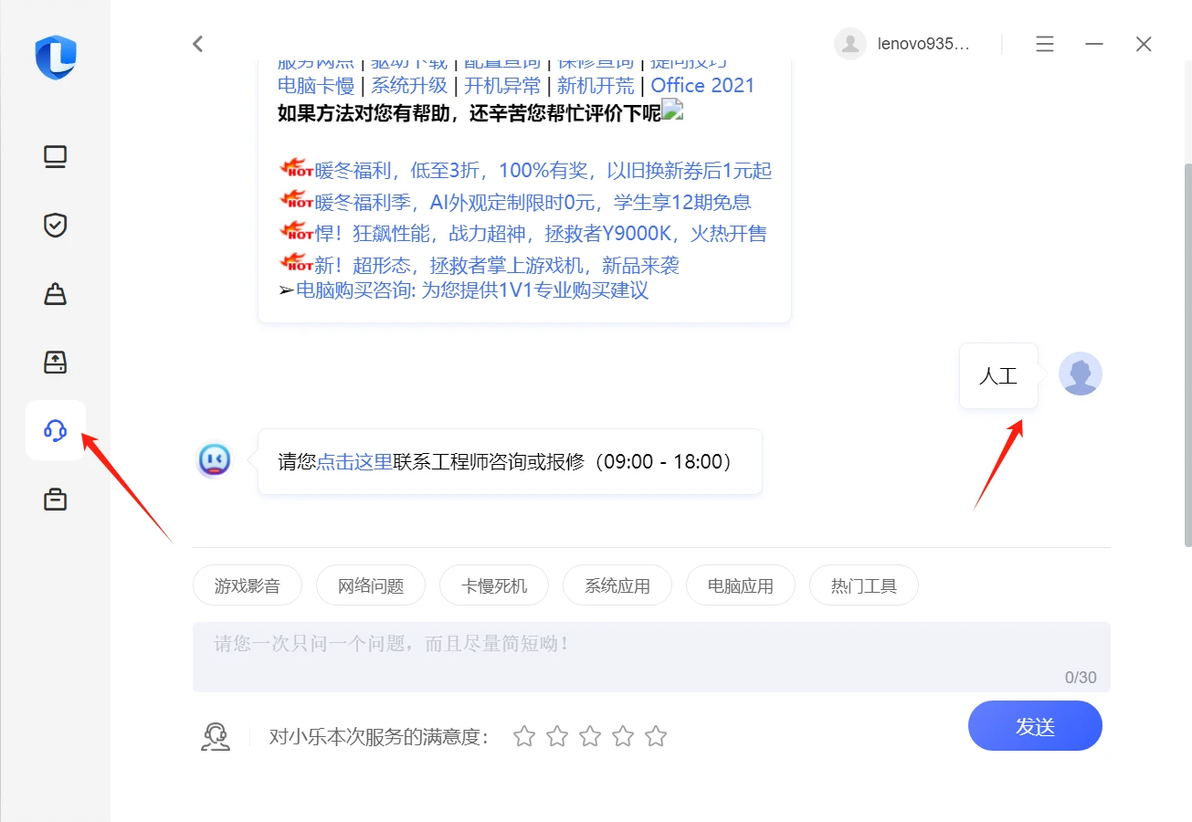Open the 拯救者掌上游戏机 new product link
Viewport: 1192px width, 822px height.
(x=496, y=265)
